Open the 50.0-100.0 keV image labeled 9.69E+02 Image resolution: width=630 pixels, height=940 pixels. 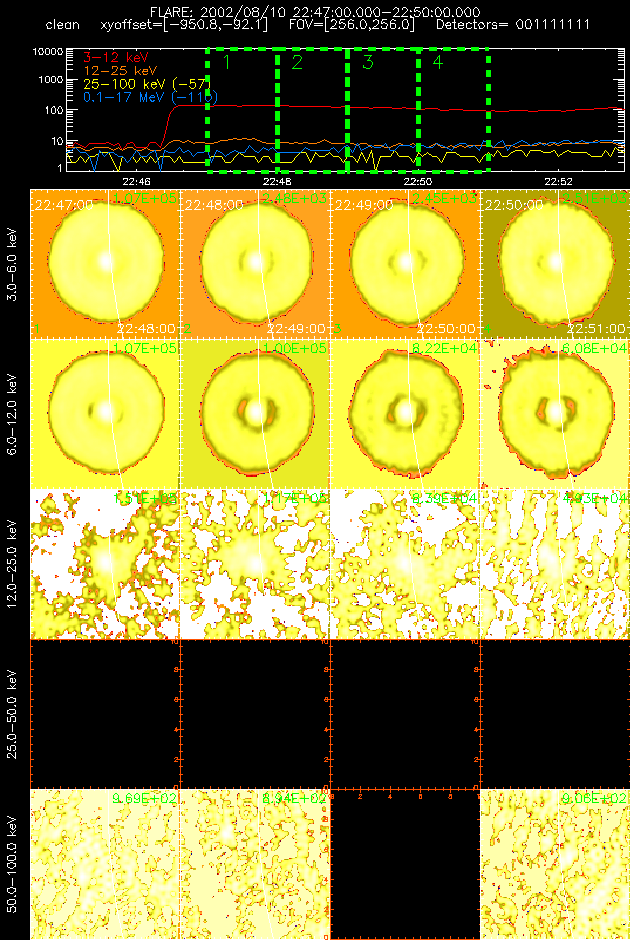pos(105,863)
